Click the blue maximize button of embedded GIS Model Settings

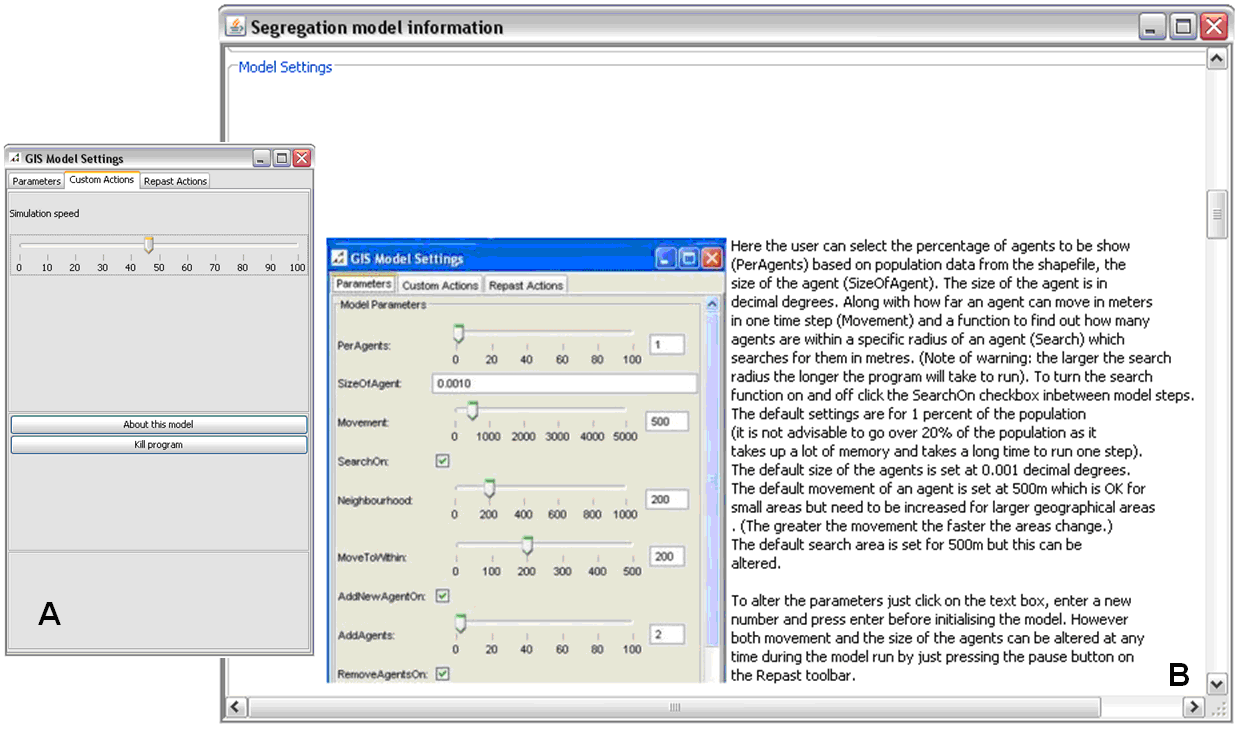(x=689, y=259)
